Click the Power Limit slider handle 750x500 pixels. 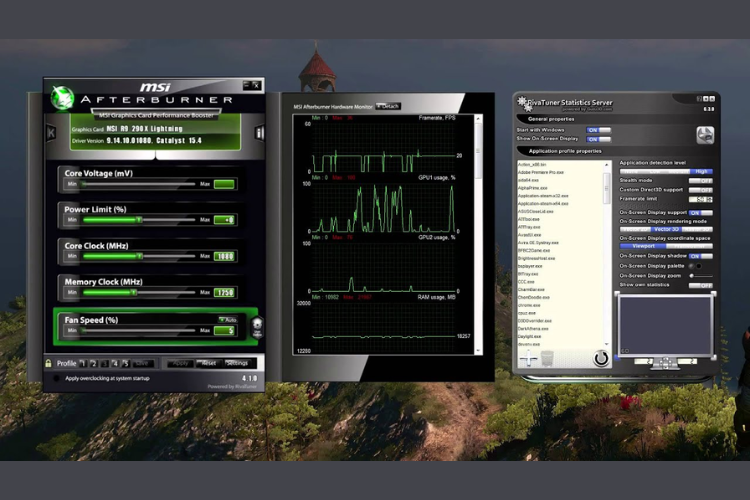click(139, 220)
